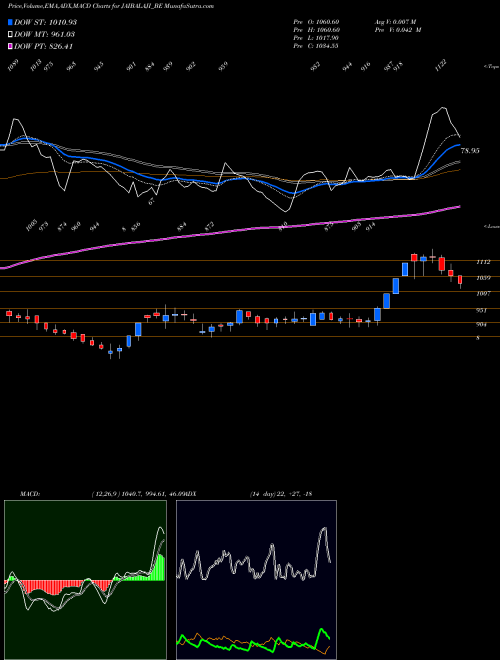500x660 pixels.
Task: Click the 1059 price level label at right
Action: pos(483,278)
